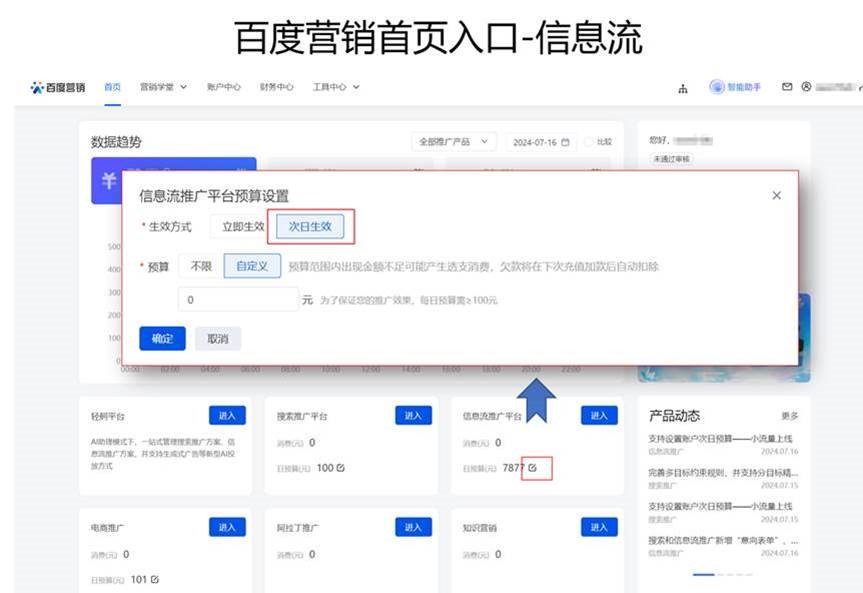Go to the 首页 tab

pyautogui.click(x=112, y=87)
